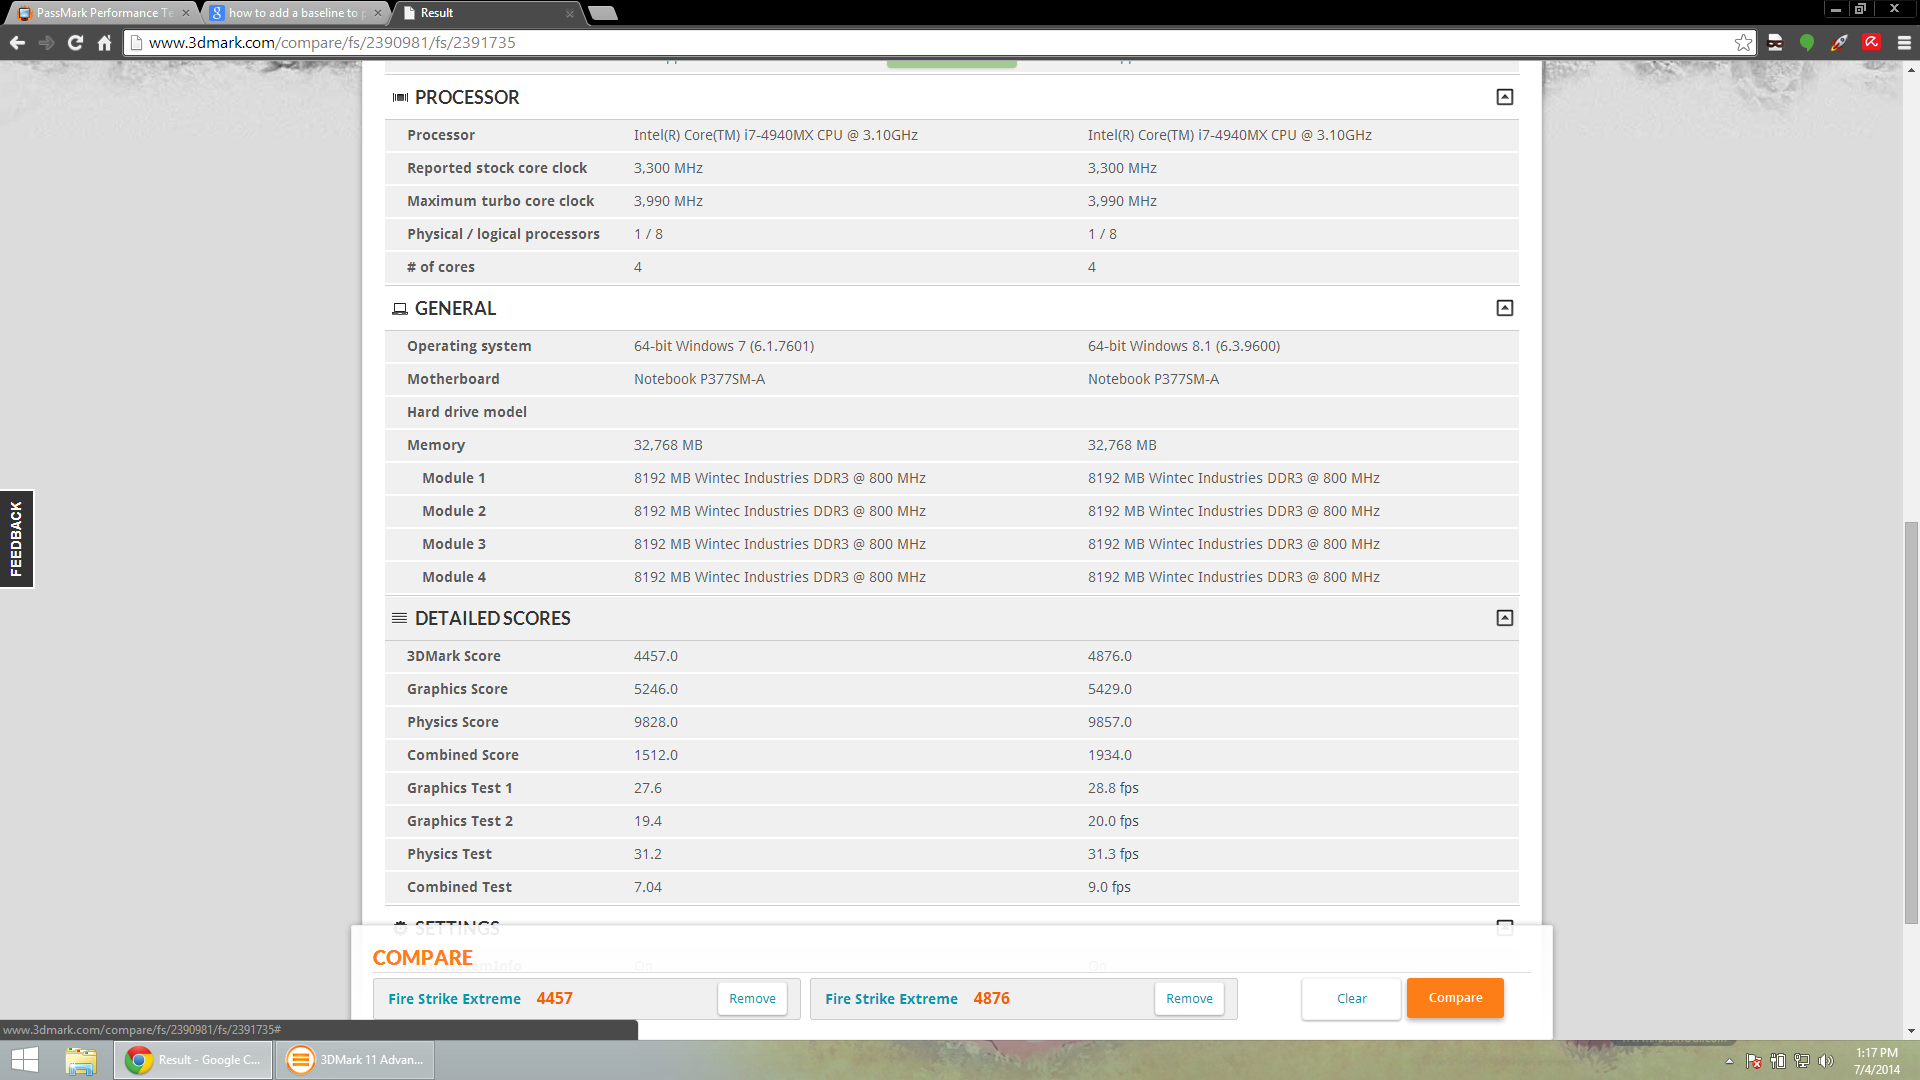Close the 'how to add a baseline' tab

tap(378, 13)
